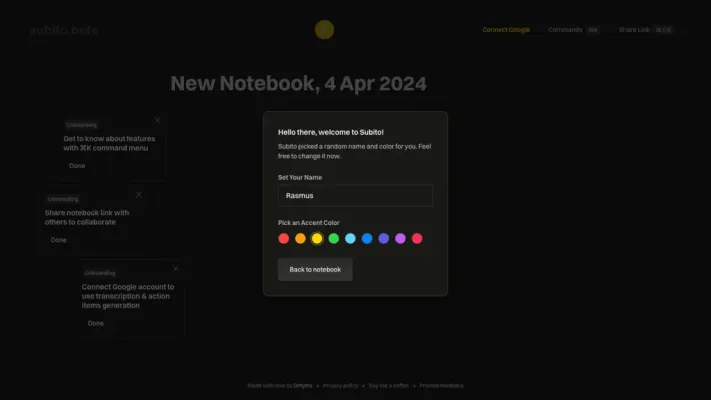Pick the light blue accent color
The image size is (711, 400).
coord(350,238)
